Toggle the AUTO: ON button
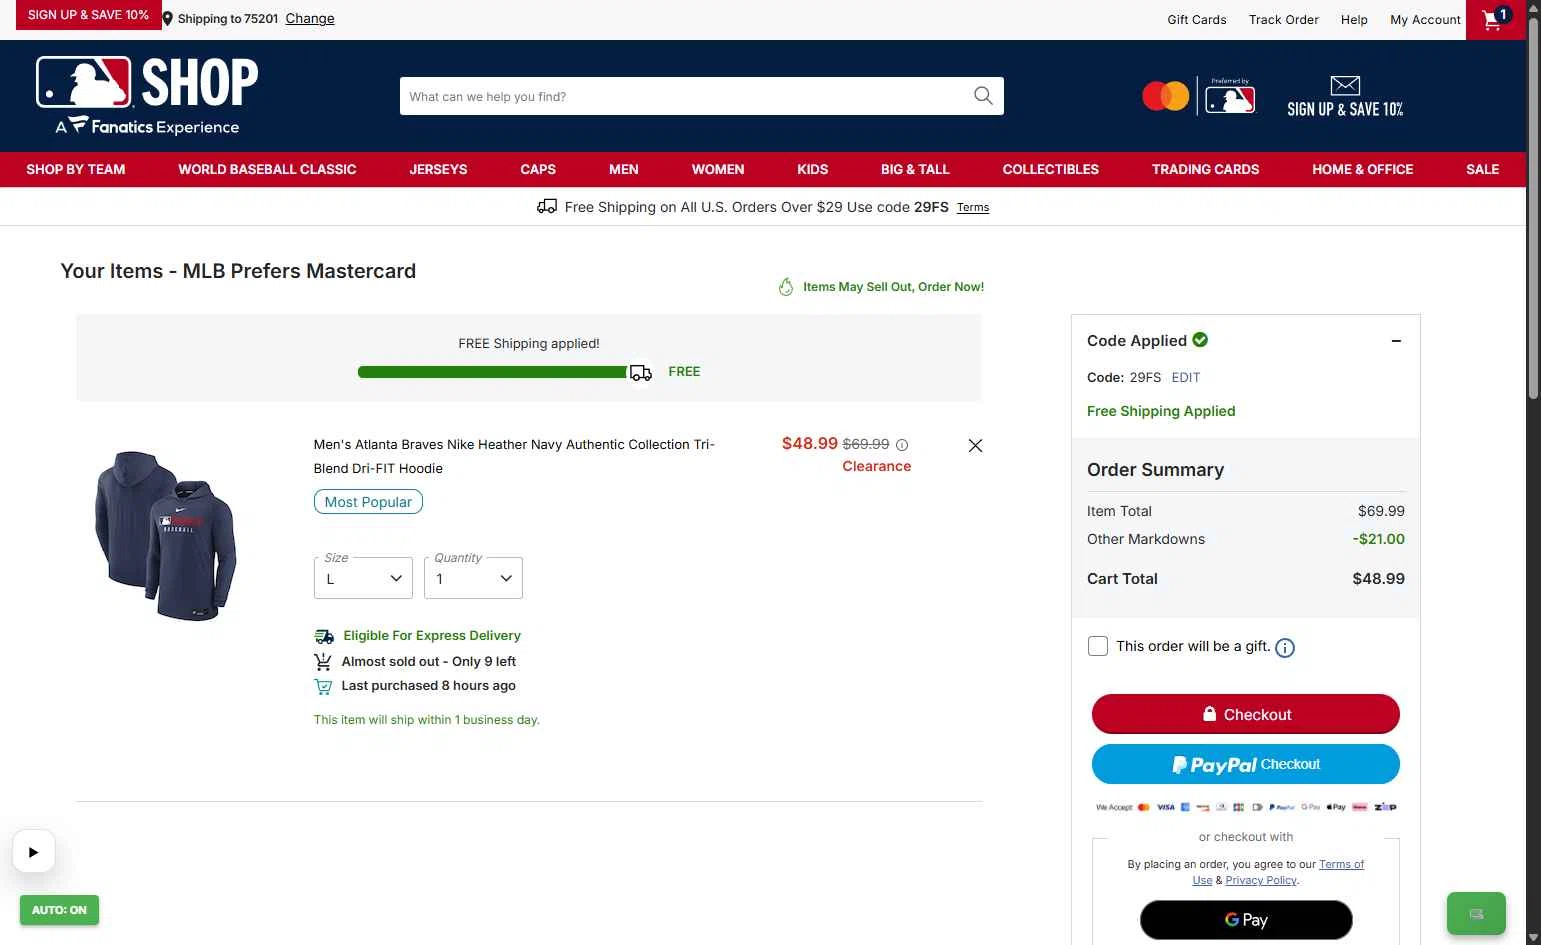1541x945 pixels. click(59, 910)
